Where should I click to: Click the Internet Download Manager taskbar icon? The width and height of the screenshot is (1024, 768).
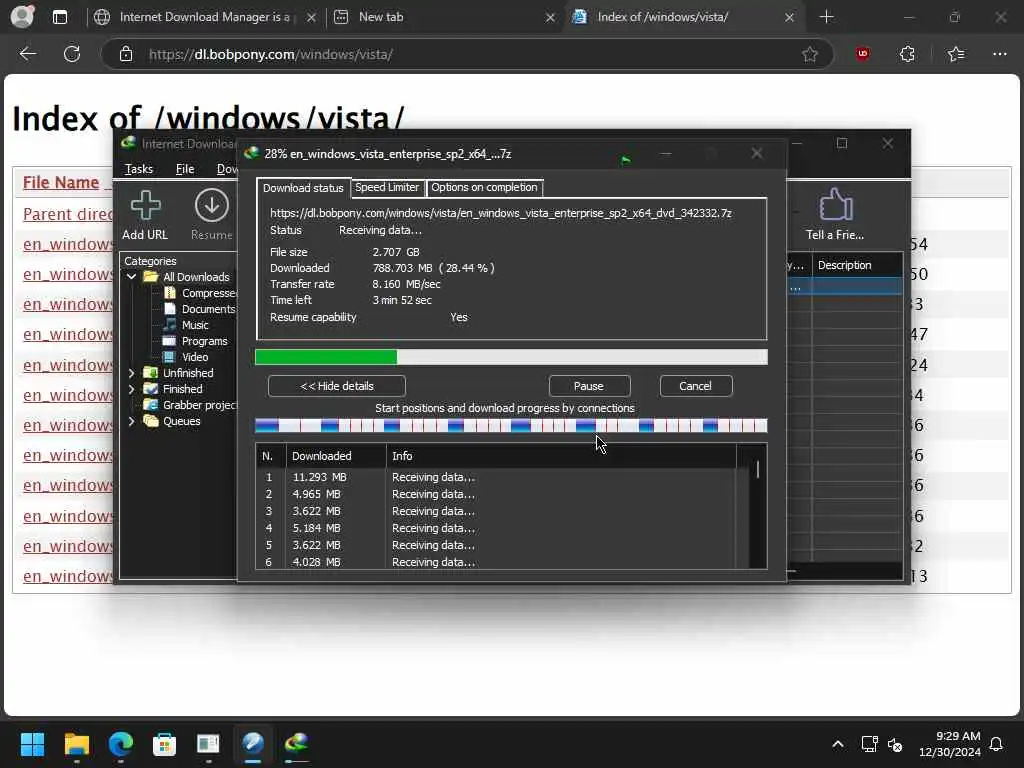[296, 744]
